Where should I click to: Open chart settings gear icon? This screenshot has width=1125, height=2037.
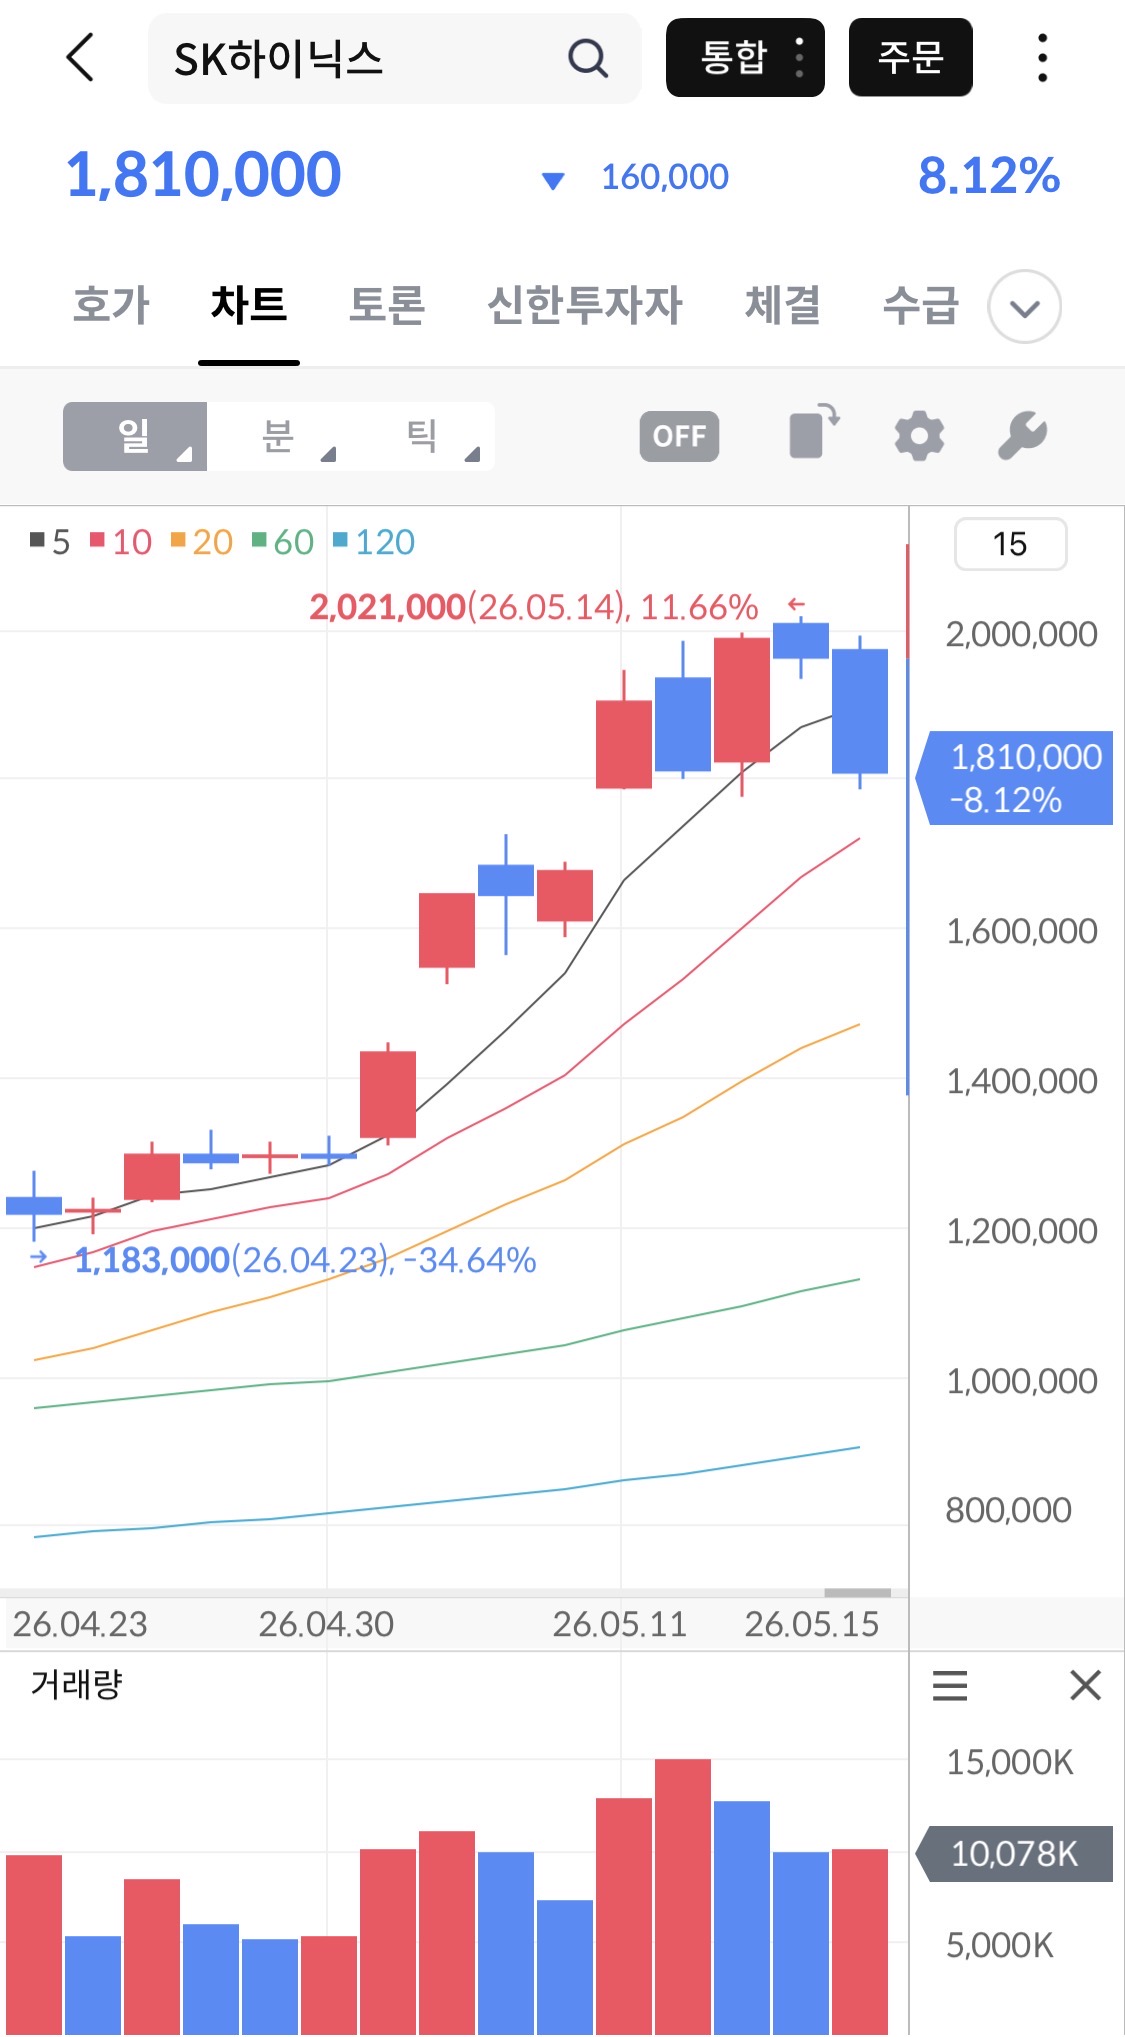click(919, 436)
